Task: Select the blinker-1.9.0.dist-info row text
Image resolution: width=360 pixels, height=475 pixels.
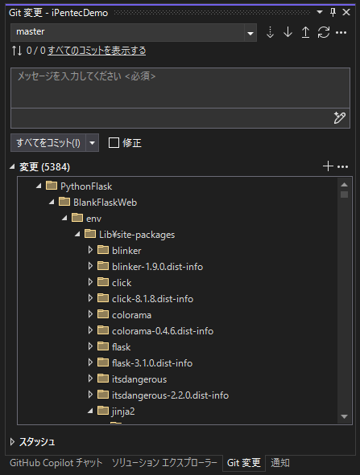Action: point(157,267)
